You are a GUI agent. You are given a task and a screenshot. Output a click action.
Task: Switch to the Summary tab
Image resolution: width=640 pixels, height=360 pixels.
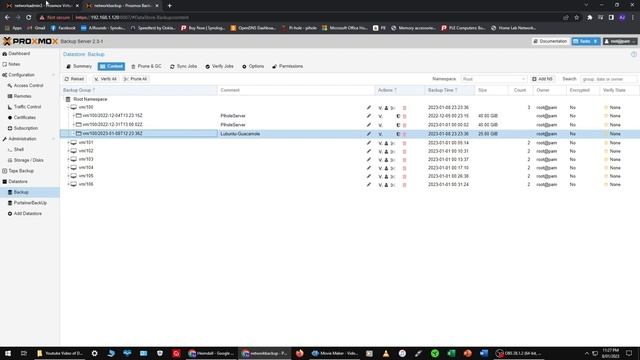79,66
